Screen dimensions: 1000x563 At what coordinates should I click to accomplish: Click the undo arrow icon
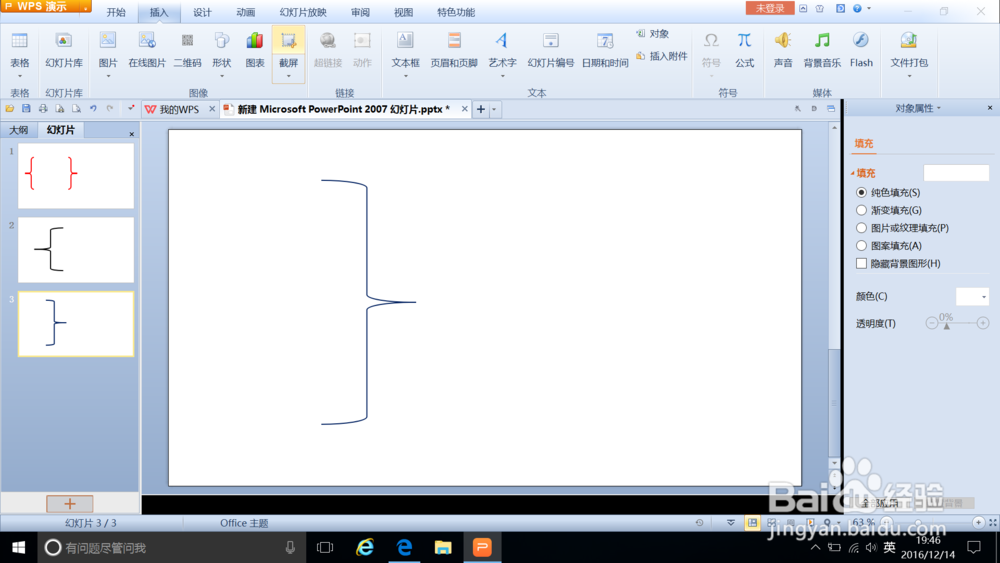click(93, 109)
